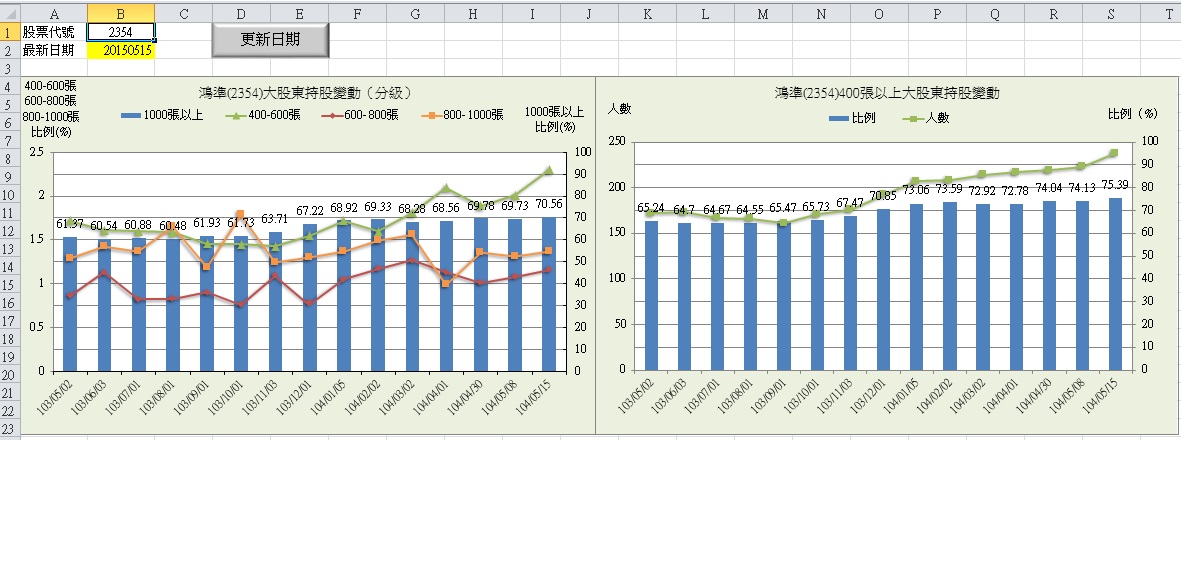Click the orange 800-1000張 peak marker at 103/10/01
Image resolution: width=1181 pixels, height=561 pixels.
tap(240, 214)
